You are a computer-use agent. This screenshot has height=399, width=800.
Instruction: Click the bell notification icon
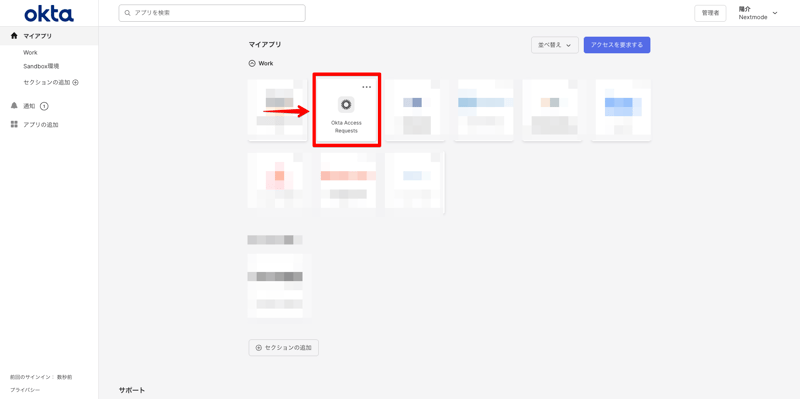click(14, 106)
